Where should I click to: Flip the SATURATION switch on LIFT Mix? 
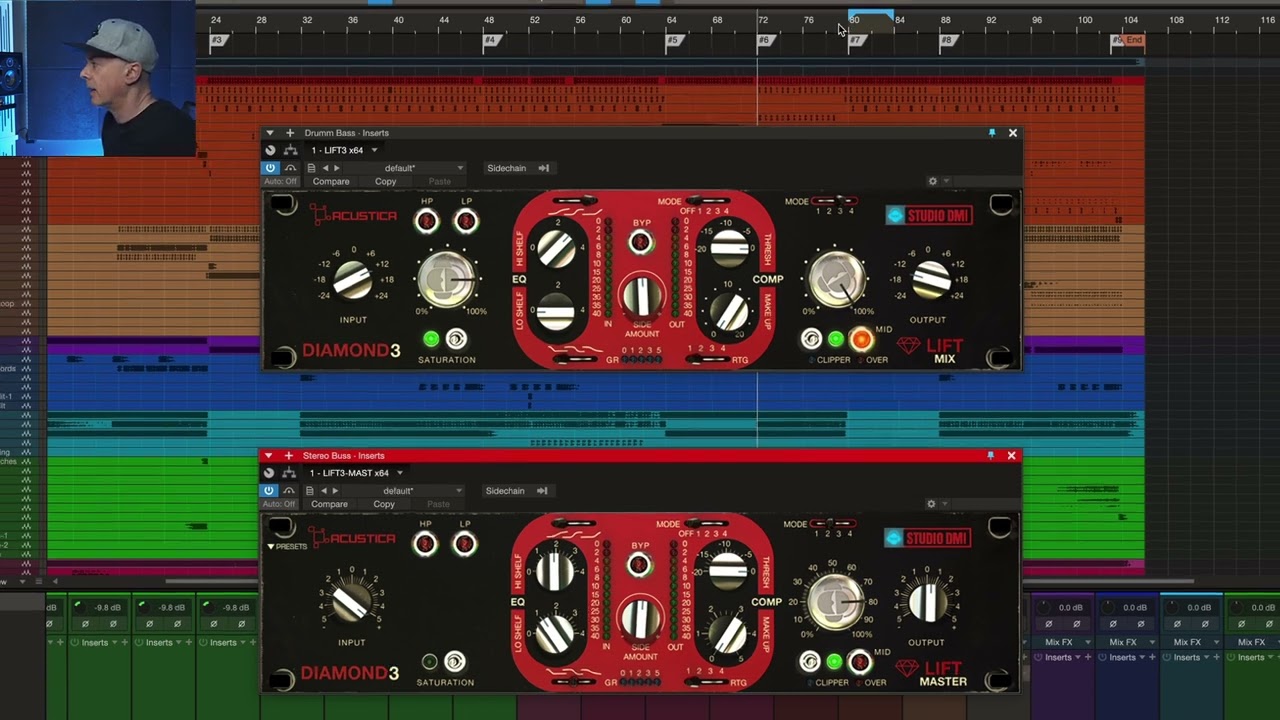coord(456,339)
